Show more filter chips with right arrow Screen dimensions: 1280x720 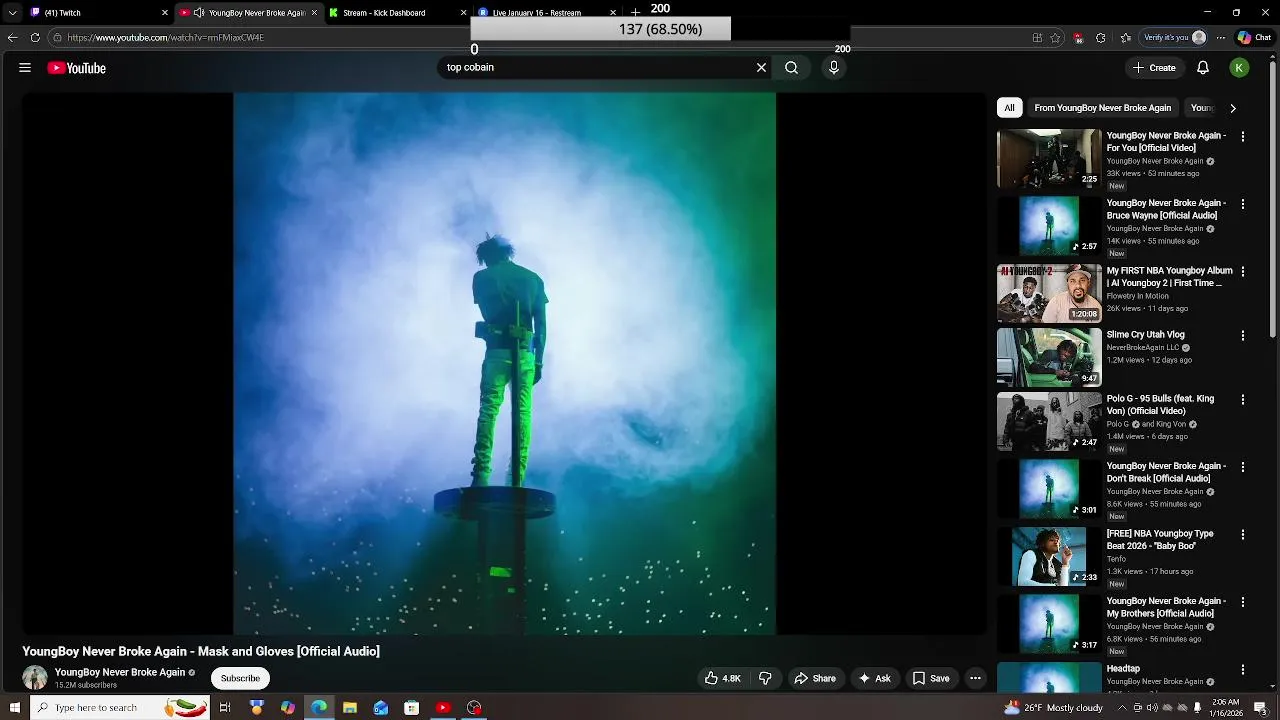click(1233, 108)
